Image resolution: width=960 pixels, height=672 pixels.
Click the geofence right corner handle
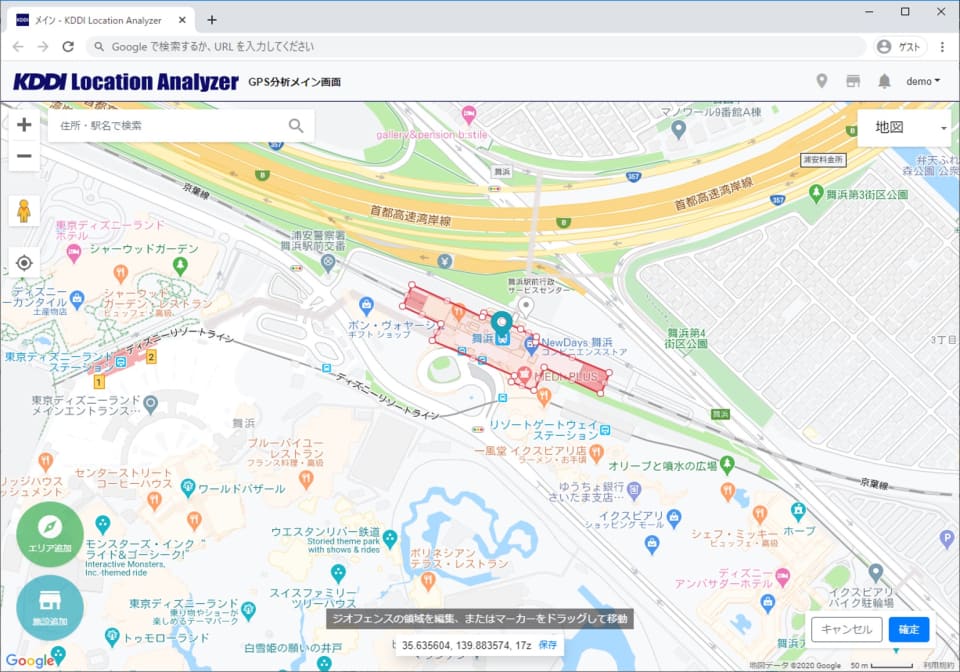point(609,373)
